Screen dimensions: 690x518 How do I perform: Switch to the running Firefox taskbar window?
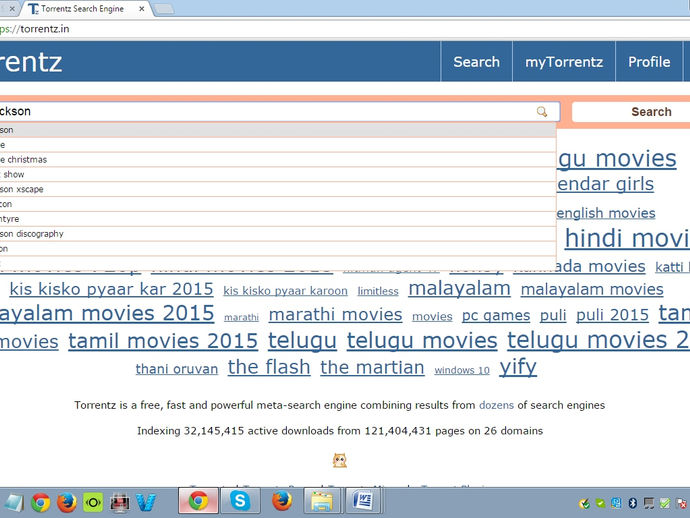pyautogui.click(x=281, y=501)
